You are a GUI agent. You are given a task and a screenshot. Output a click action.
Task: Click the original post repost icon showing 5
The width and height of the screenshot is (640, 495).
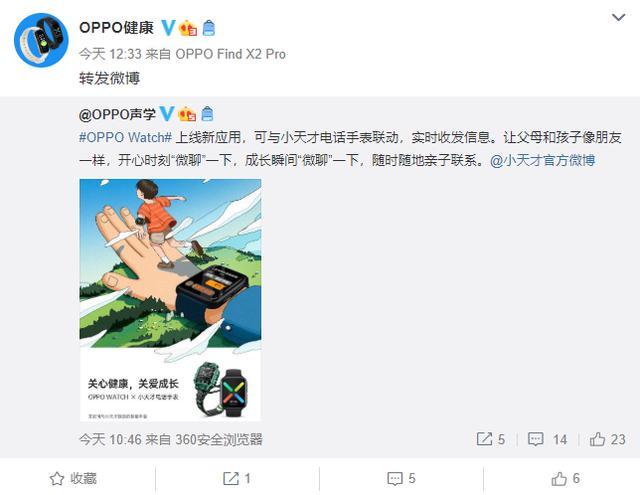pyautogui.click(x=491, y=439)
